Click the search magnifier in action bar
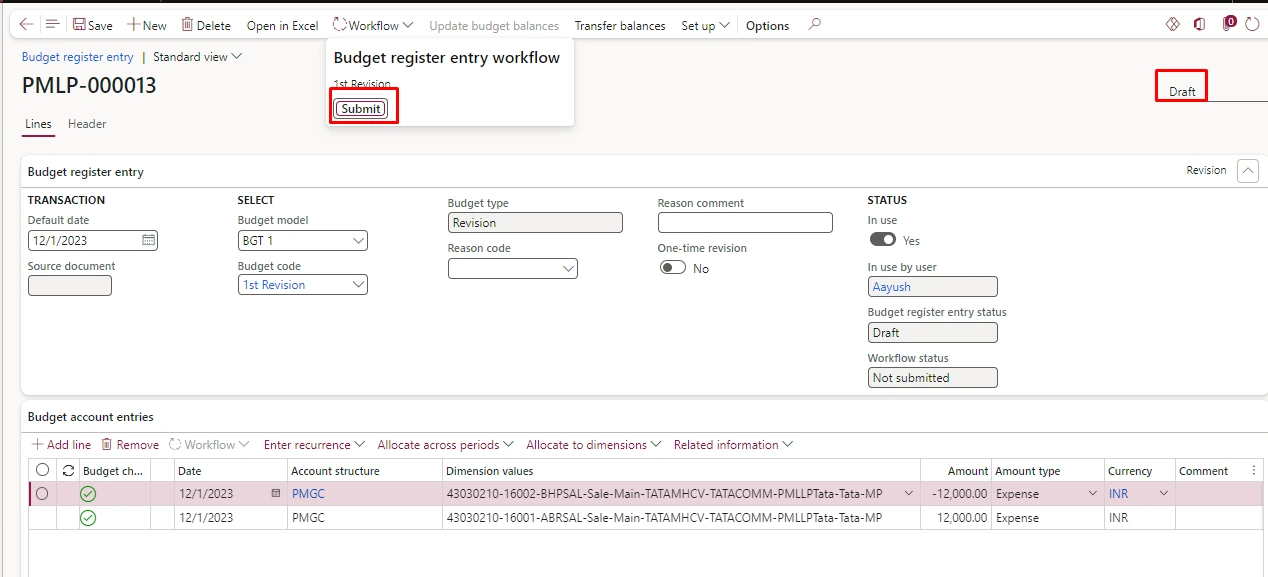Viewport: 1268px width, 577px height. coord(814,25)
